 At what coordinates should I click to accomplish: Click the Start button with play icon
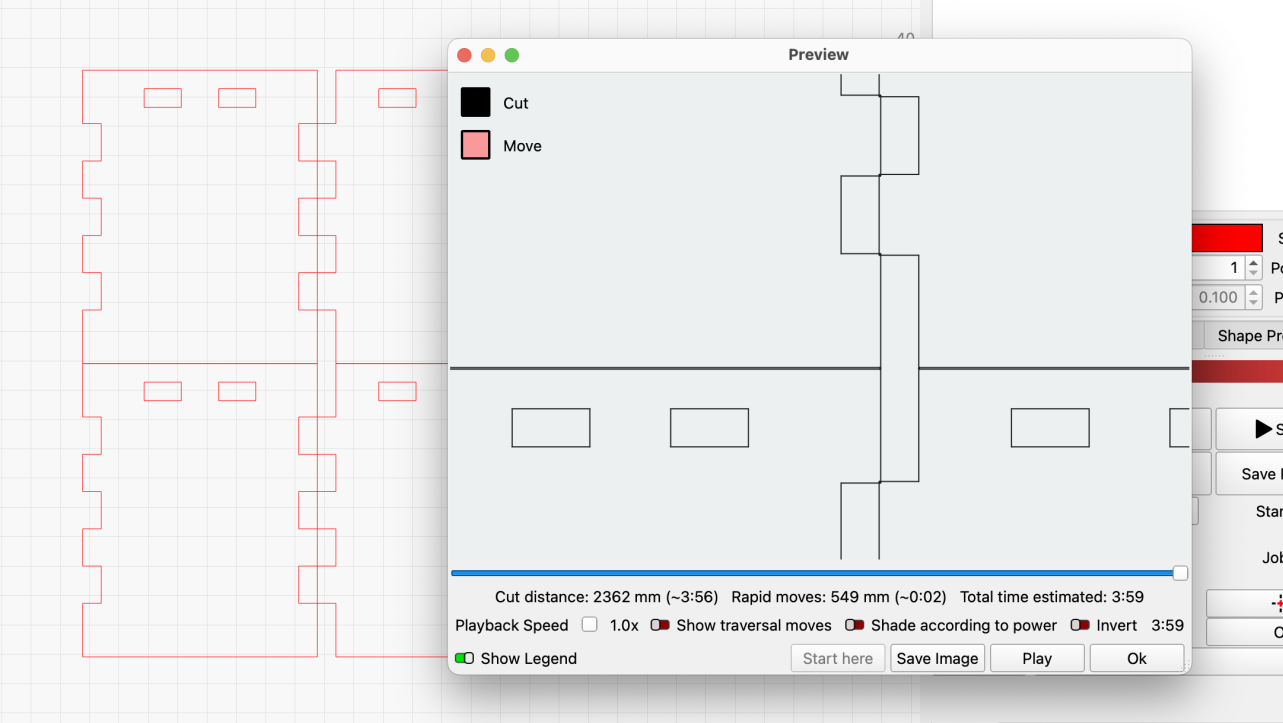1251,429
